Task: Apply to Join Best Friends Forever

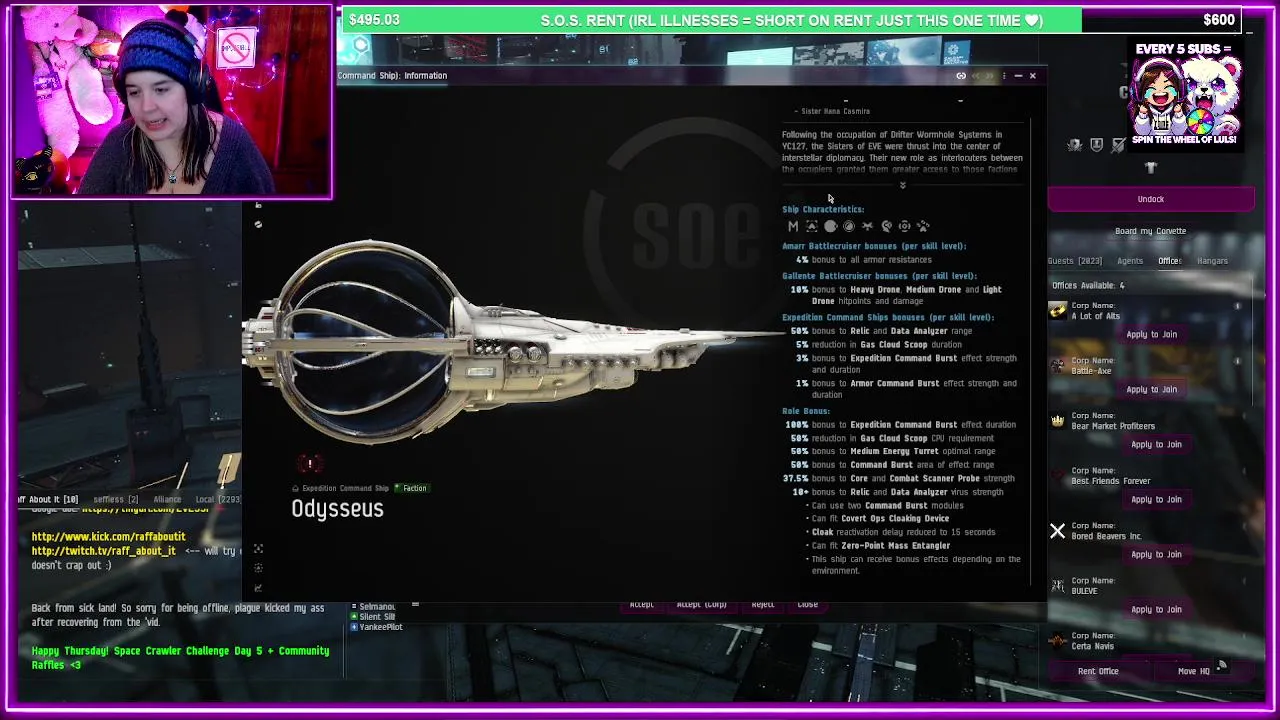Action: point(1156,499)
